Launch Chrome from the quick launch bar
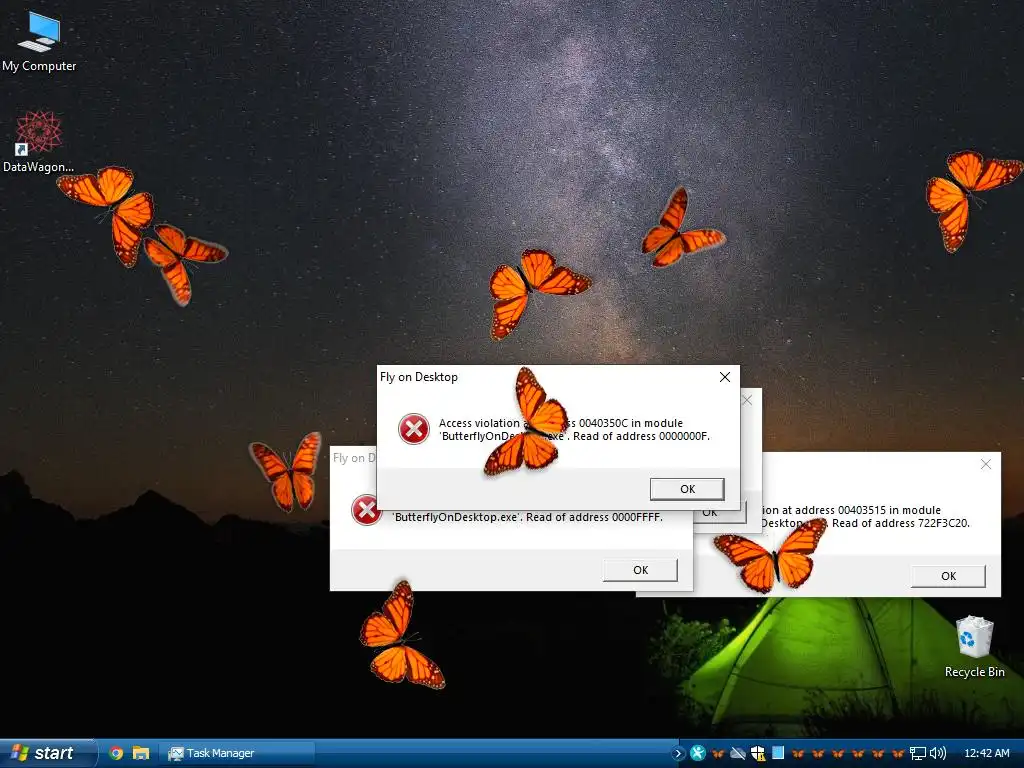Image resolution: width=1024 pixels, height=768 pixels. pyautogui.click(x=116, y=753)
